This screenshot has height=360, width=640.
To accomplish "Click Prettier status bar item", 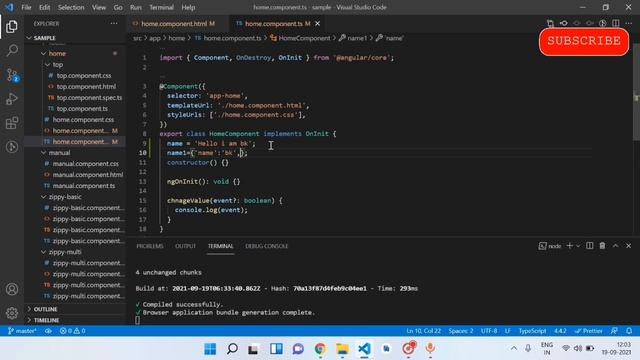I will coord(588,331).
